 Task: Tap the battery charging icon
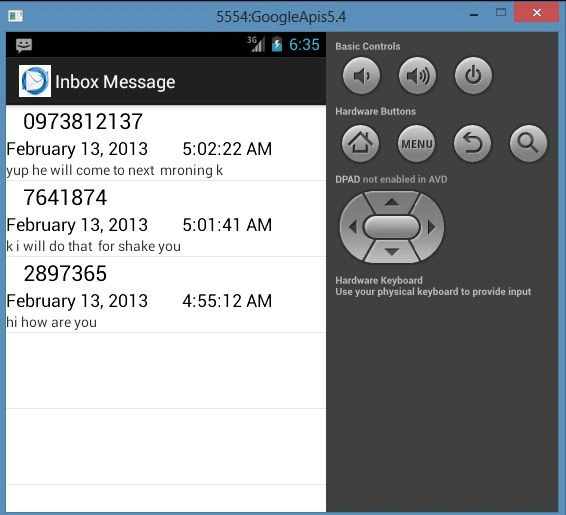(277, 44)
